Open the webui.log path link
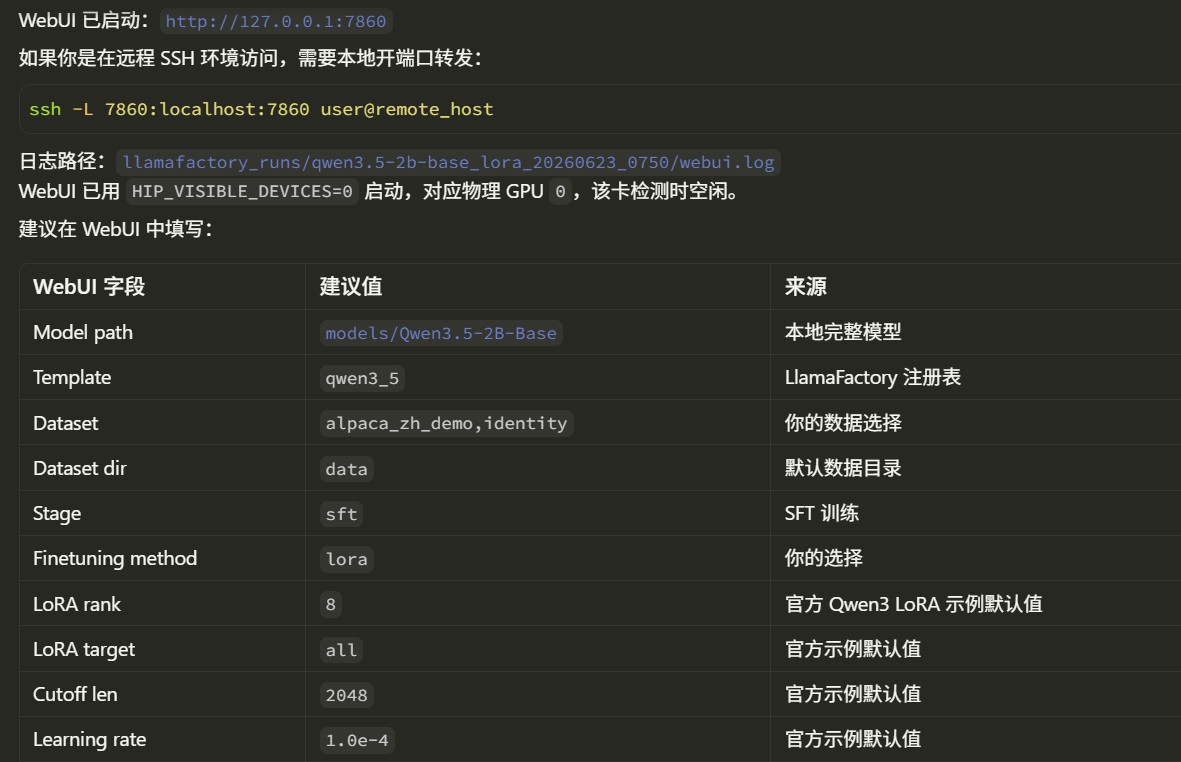Viewport: 1181px width, 762px height. (448, 162)
